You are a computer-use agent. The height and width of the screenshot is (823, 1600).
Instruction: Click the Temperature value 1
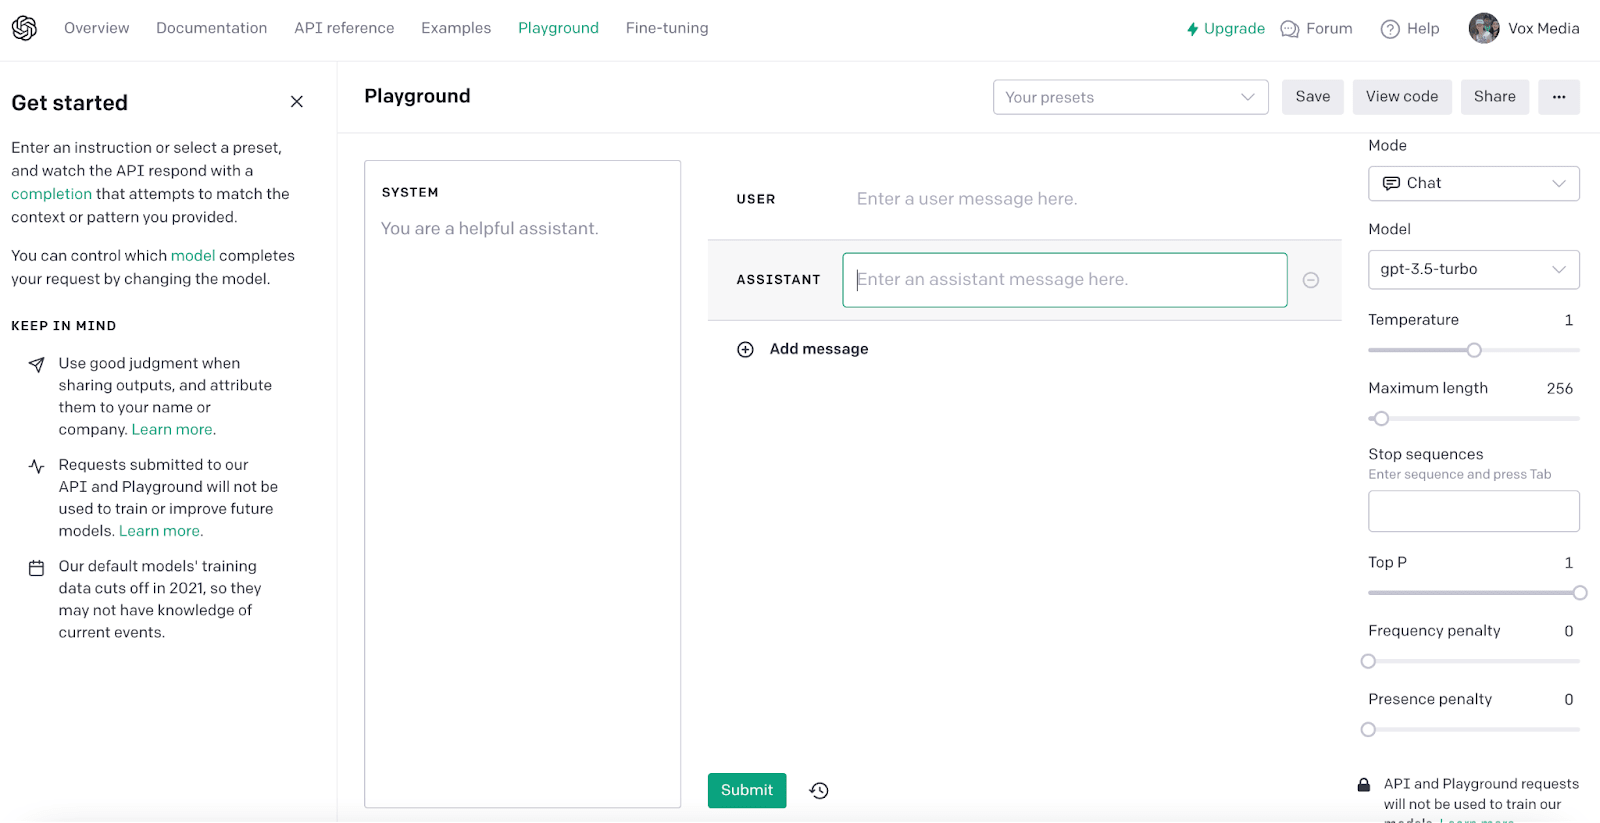(1569, 320)
